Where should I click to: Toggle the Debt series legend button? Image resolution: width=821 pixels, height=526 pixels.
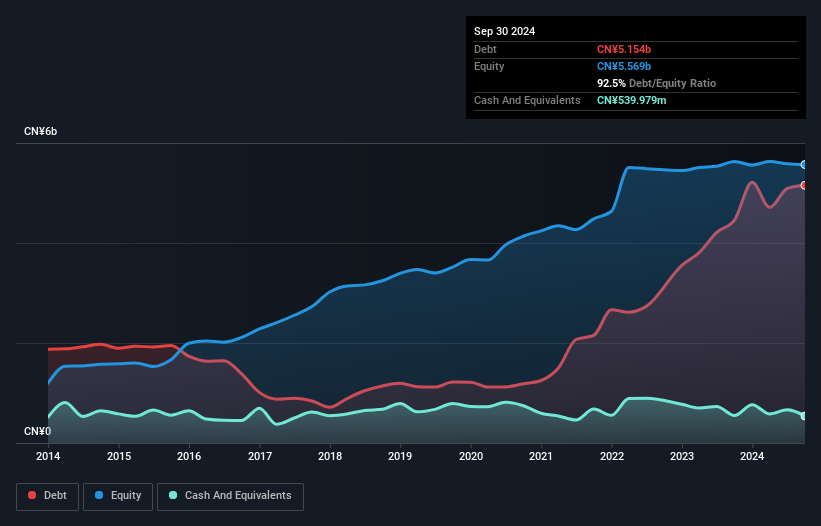pyautogui.click(x=48, y=496)
